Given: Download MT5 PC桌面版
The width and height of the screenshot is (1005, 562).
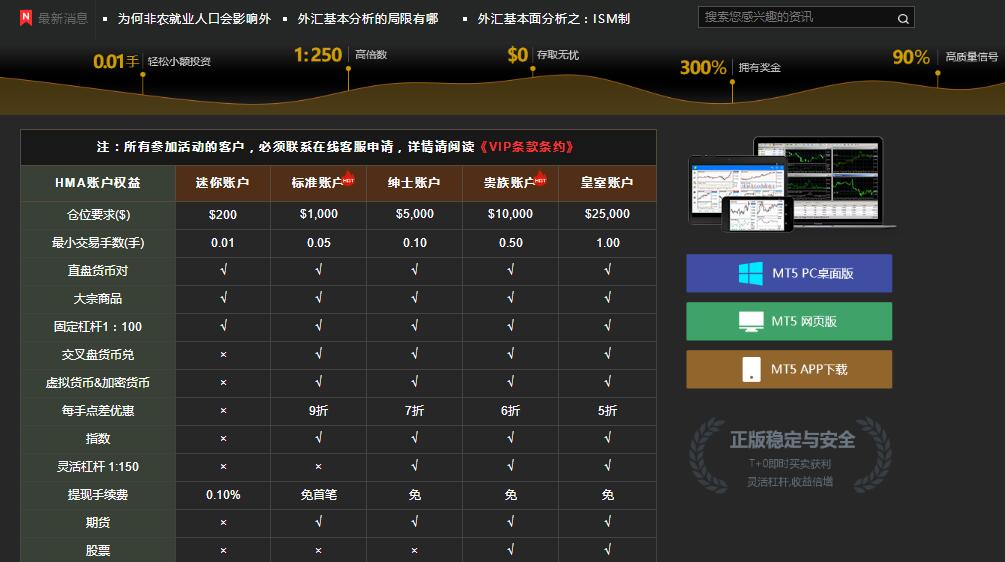Looking at the screenshot, I should tap(789, 273).
